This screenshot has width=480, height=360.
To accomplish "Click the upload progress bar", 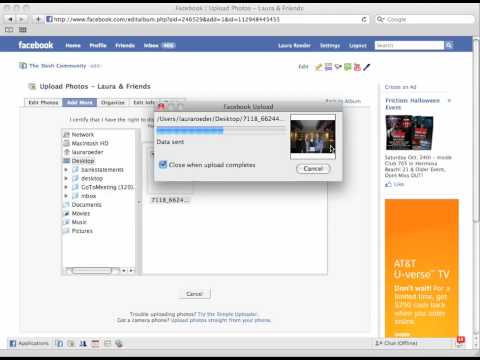I will click(221, 131).
